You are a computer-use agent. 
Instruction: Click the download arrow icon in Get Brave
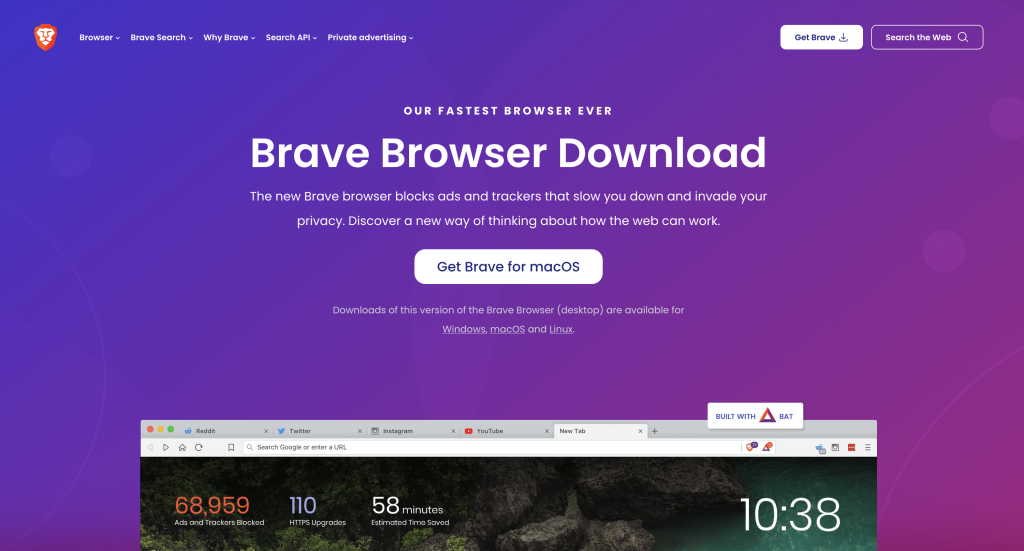tap(844, 37)
